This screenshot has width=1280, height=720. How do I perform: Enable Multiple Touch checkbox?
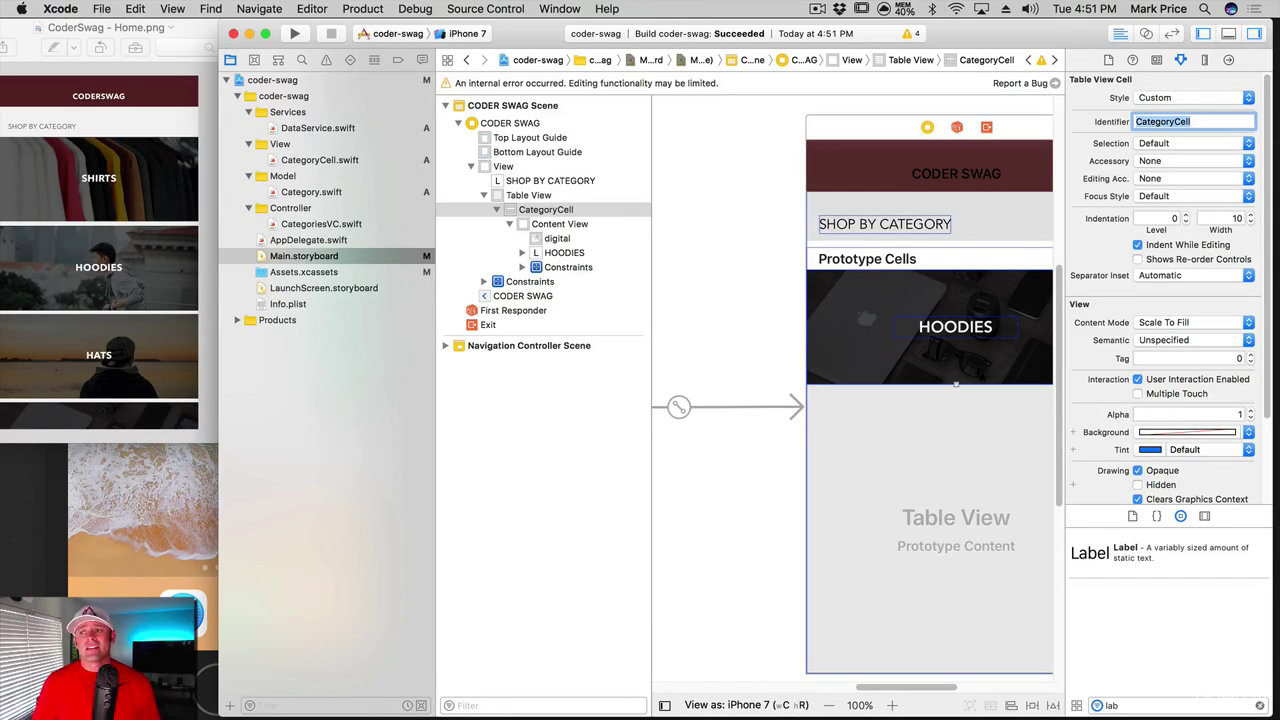[1137, 393]
